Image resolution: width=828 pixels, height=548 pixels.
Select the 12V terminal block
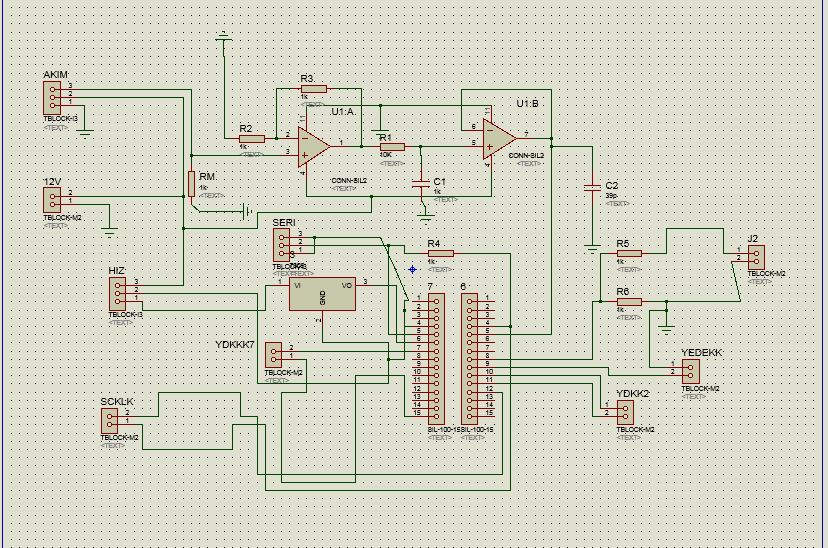pyautogui.click(x=52, y=200)
